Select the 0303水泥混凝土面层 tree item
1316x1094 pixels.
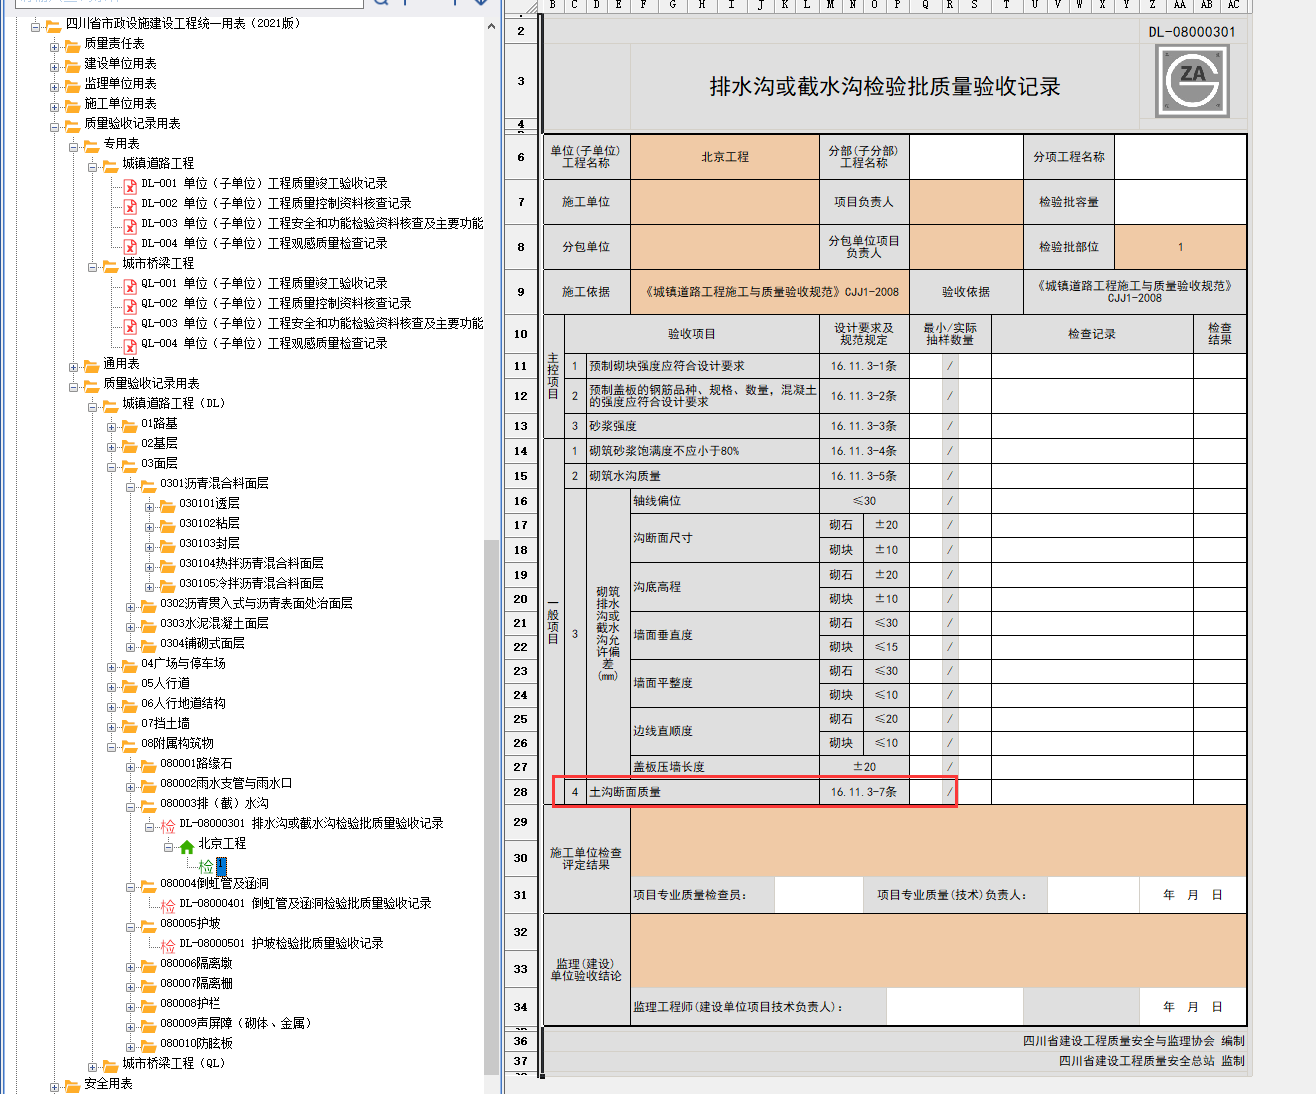coord(214,624)
